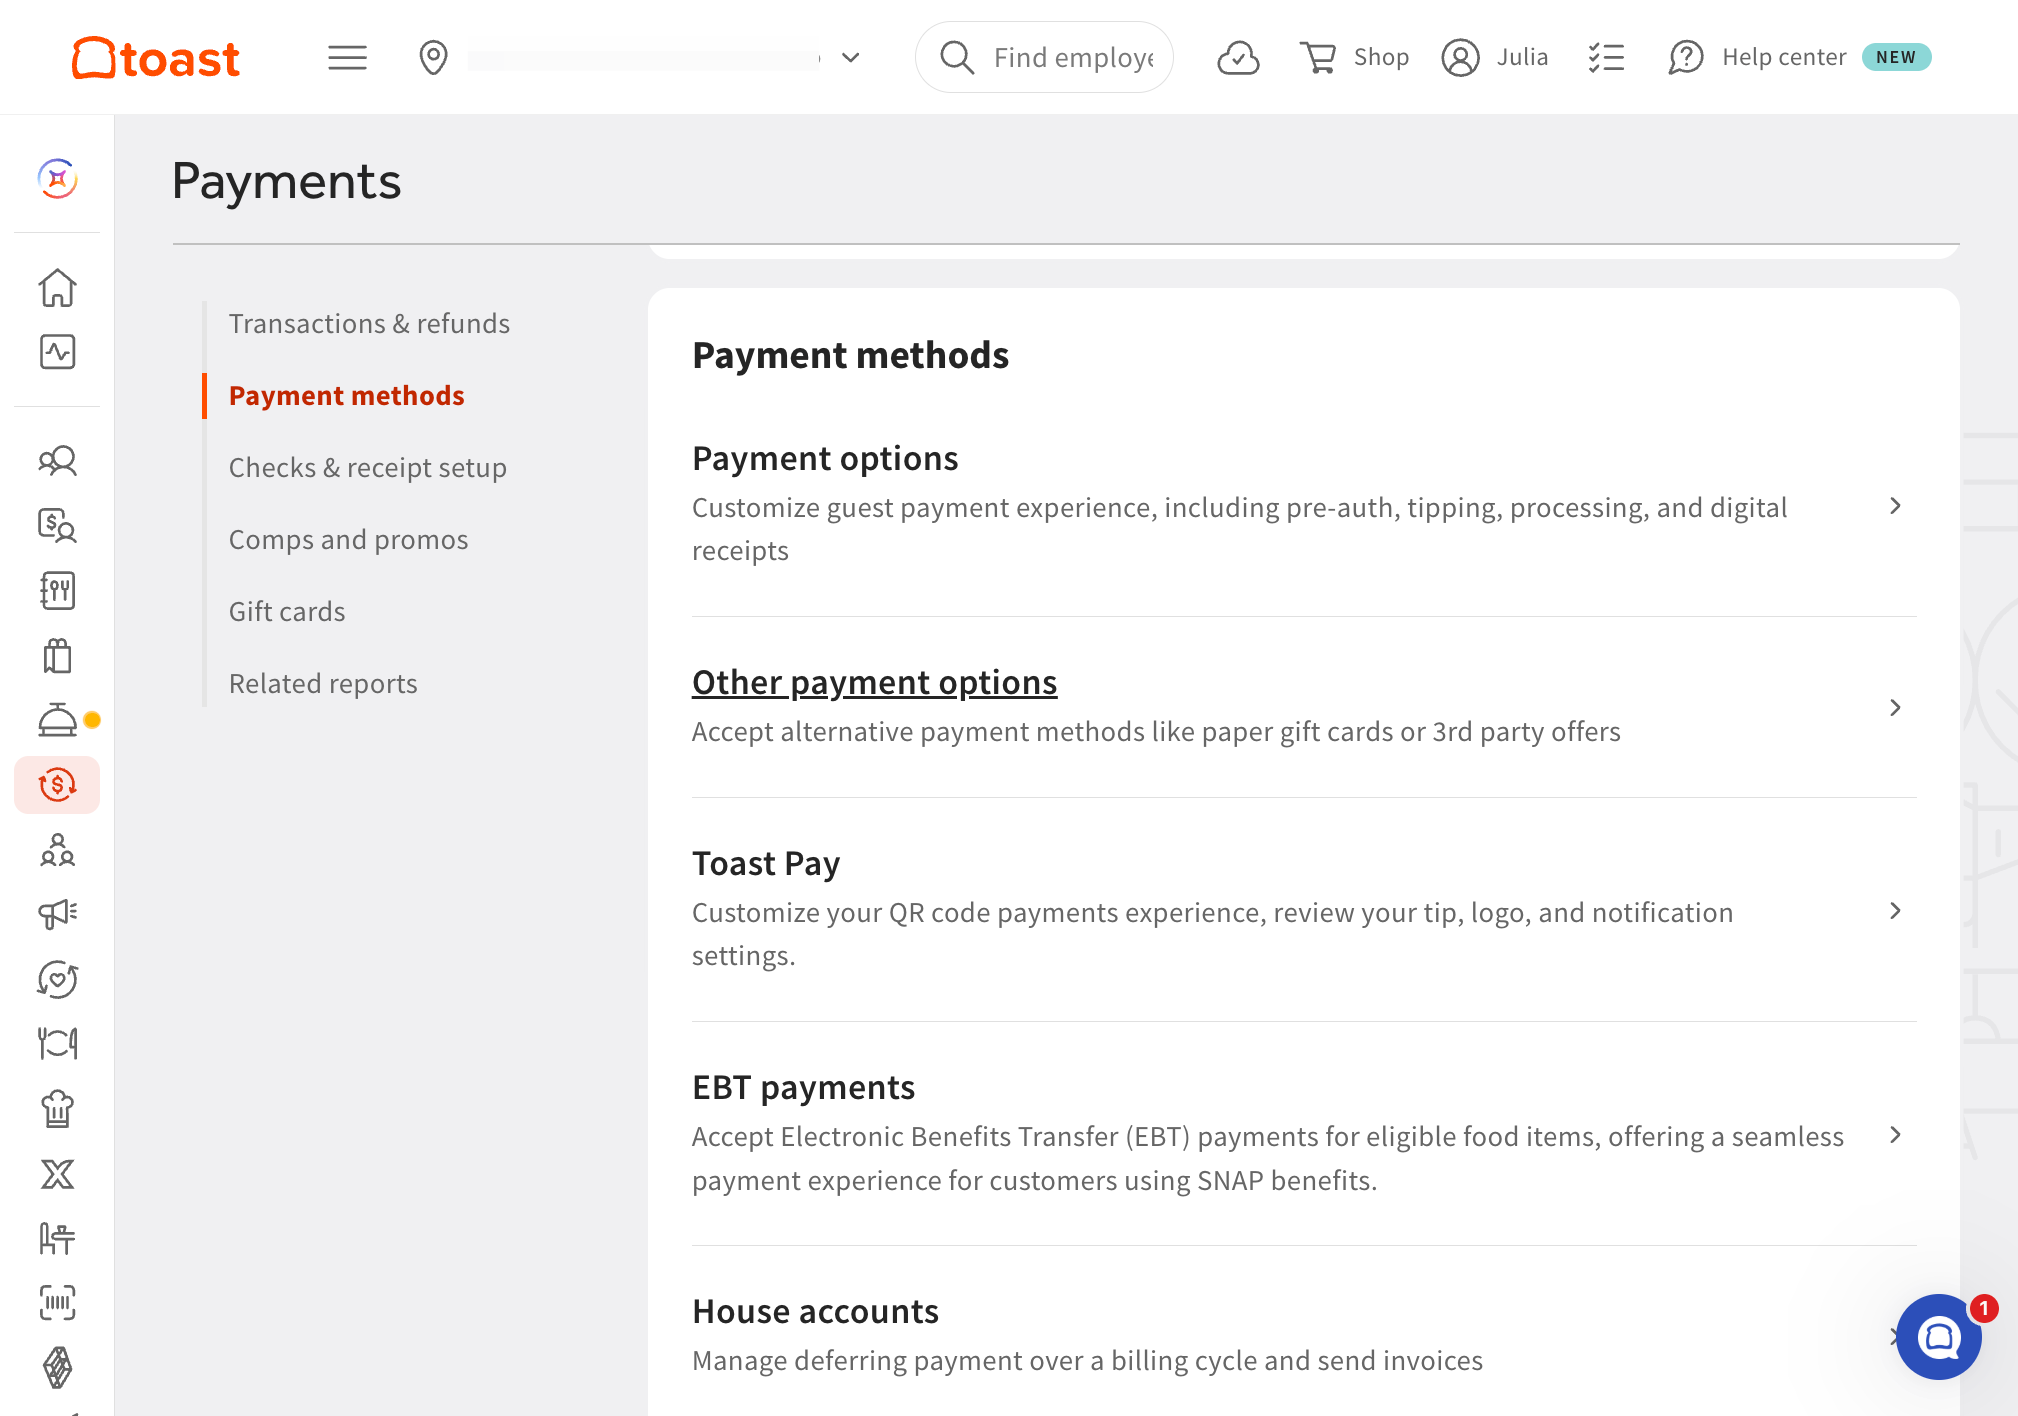The image size is (2018, 1416).
Task: Open the dollar search sidebar icon
Action: point(58,525)
